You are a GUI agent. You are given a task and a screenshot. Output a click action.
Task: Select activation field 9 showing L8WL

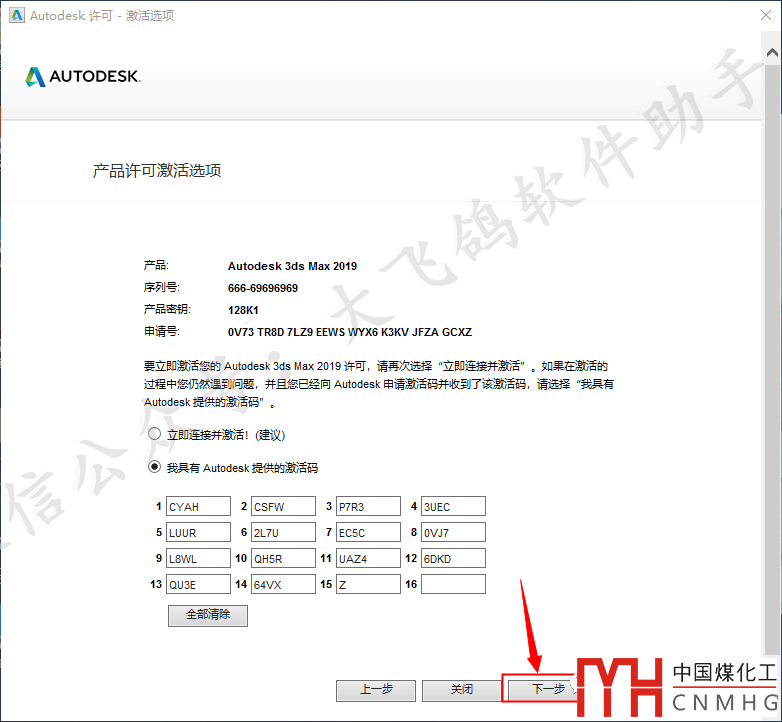tap(198, 559)
